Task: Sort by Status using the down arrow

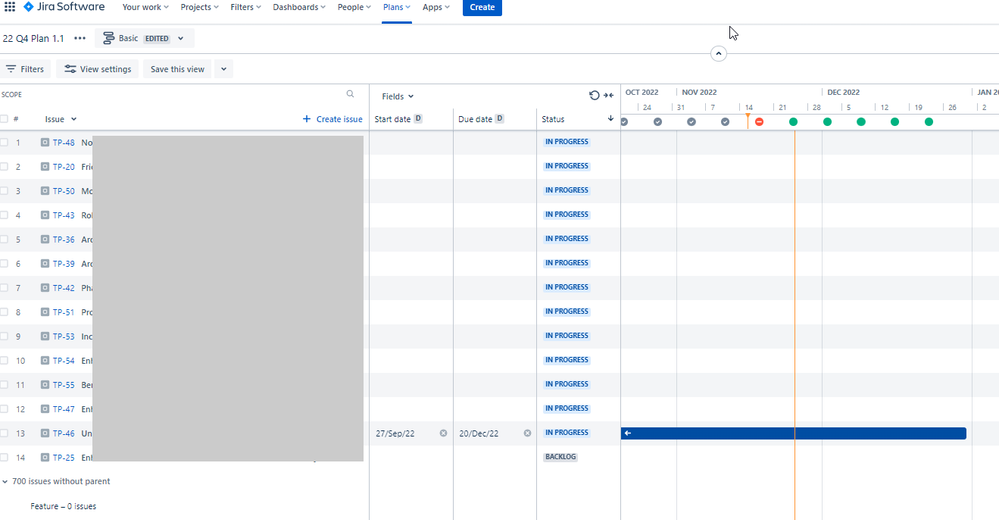Action: click(610, 119)
